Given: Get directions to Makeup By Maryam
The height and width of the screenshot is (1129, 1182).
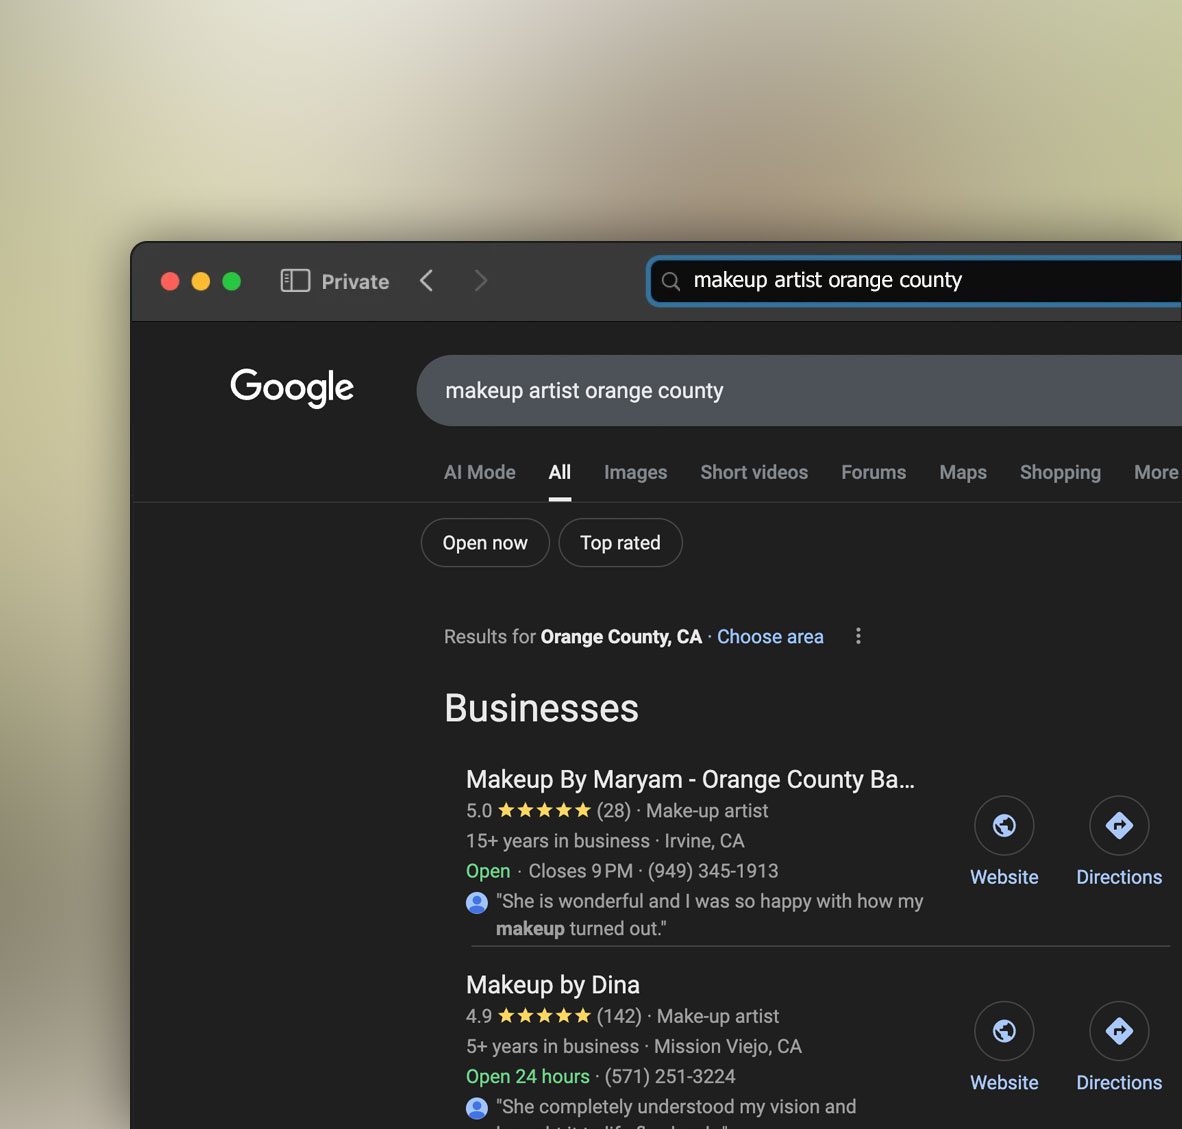Looking at the screenshot, I should (x=1118, y=826).
